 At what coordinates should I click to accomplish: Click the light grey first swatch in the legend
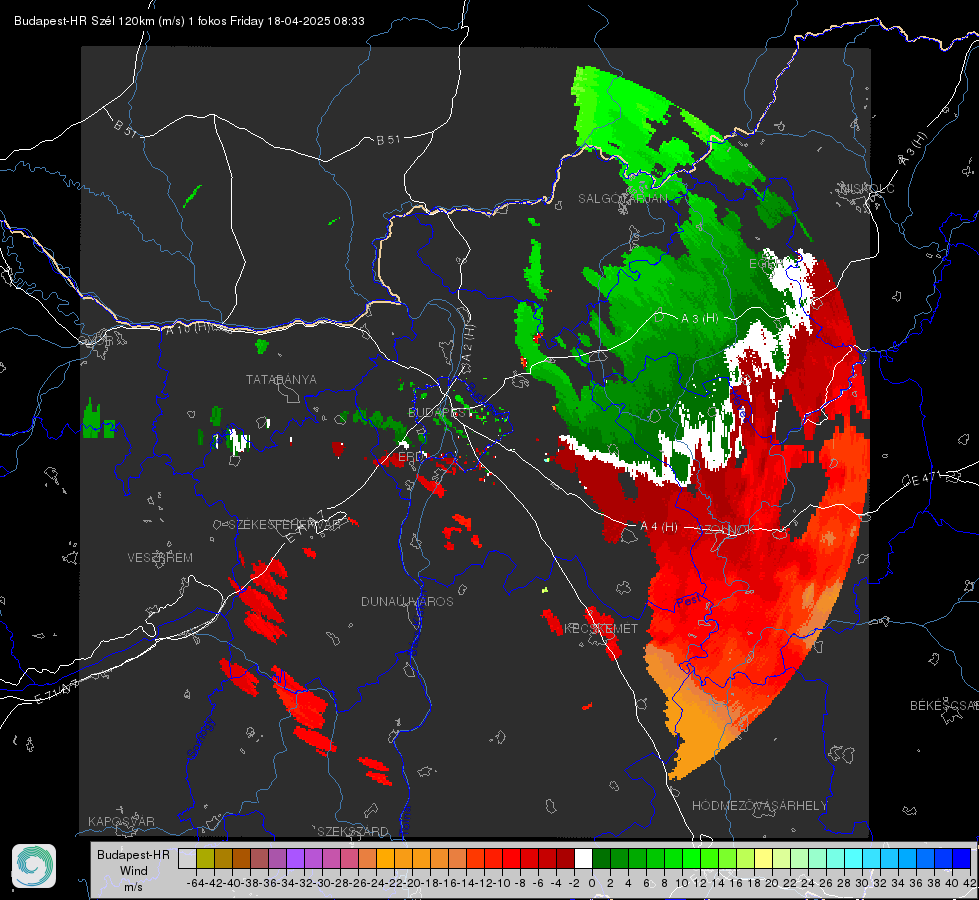[x=187, y=859]
